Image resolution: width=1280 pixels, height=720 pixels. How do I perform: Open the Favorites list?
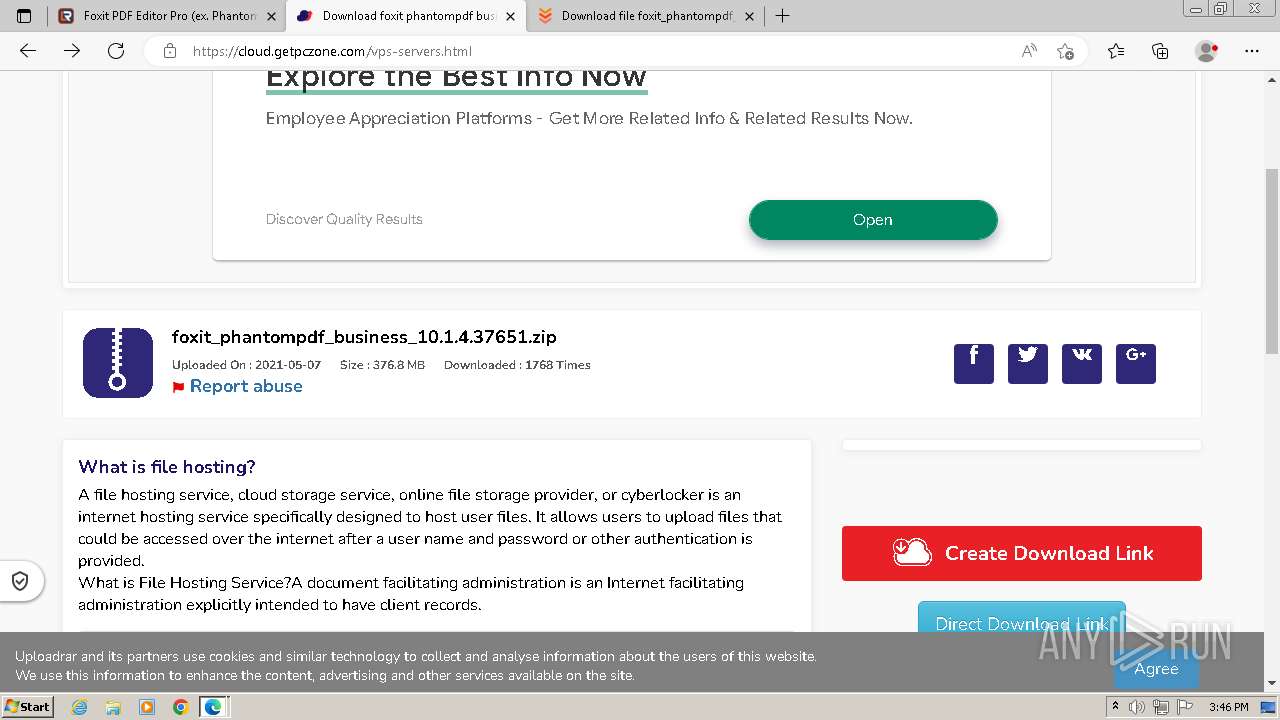(1116, 51)
